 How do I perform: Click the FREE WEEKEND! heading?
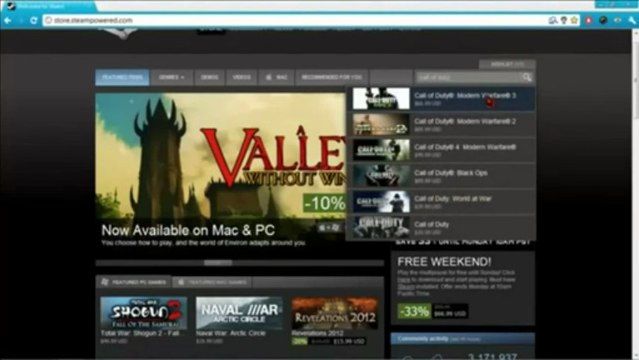444,262
